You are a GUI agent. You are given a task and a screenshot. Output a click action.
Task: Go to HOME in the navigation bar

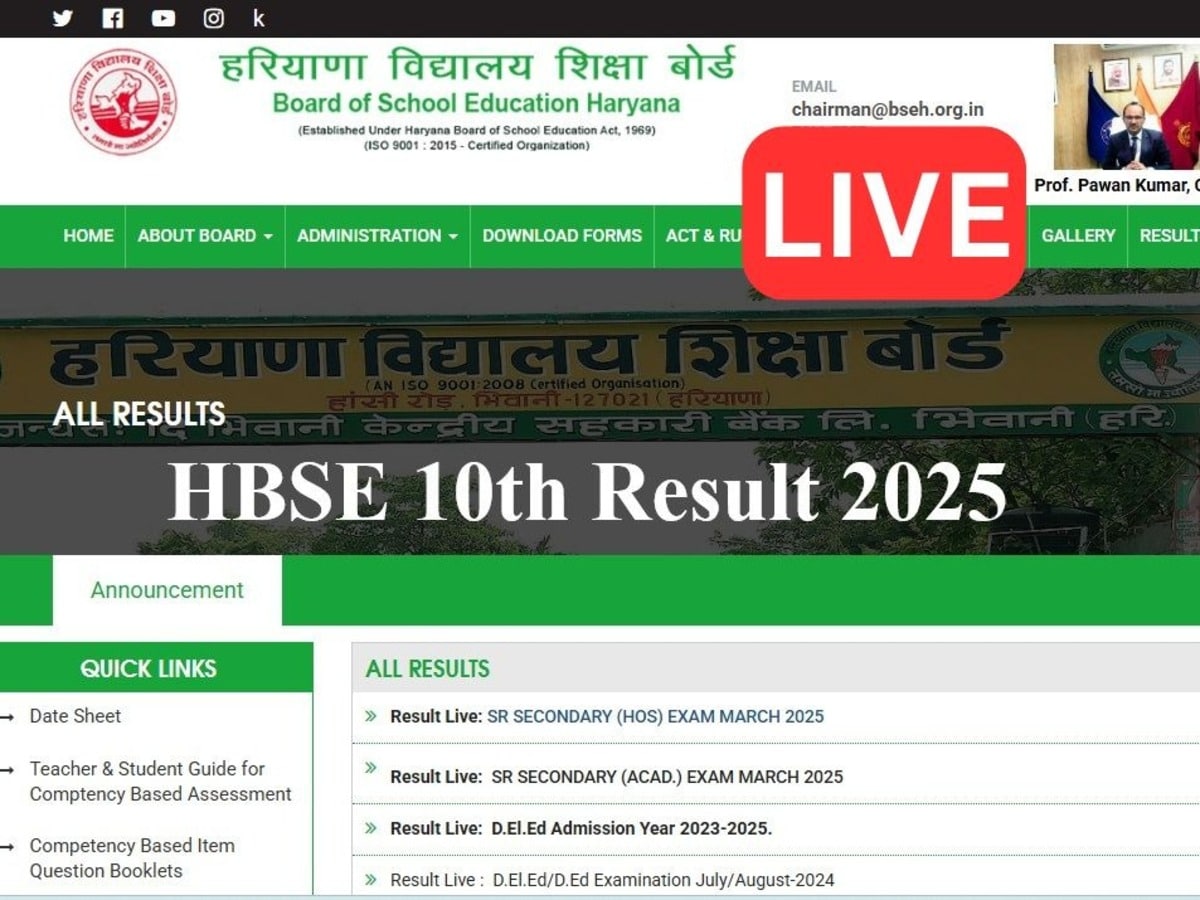point(88,236)
